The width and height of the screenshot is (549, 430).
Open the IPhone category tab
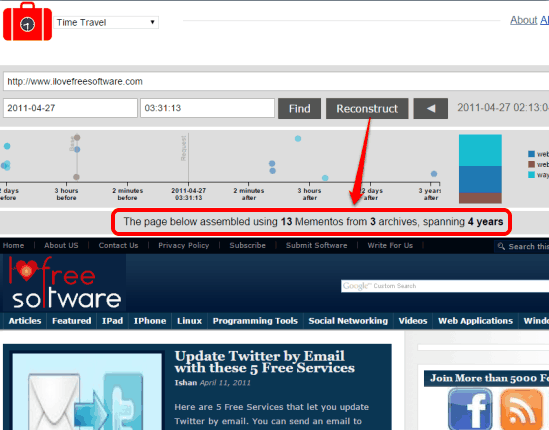pos(150,321)
